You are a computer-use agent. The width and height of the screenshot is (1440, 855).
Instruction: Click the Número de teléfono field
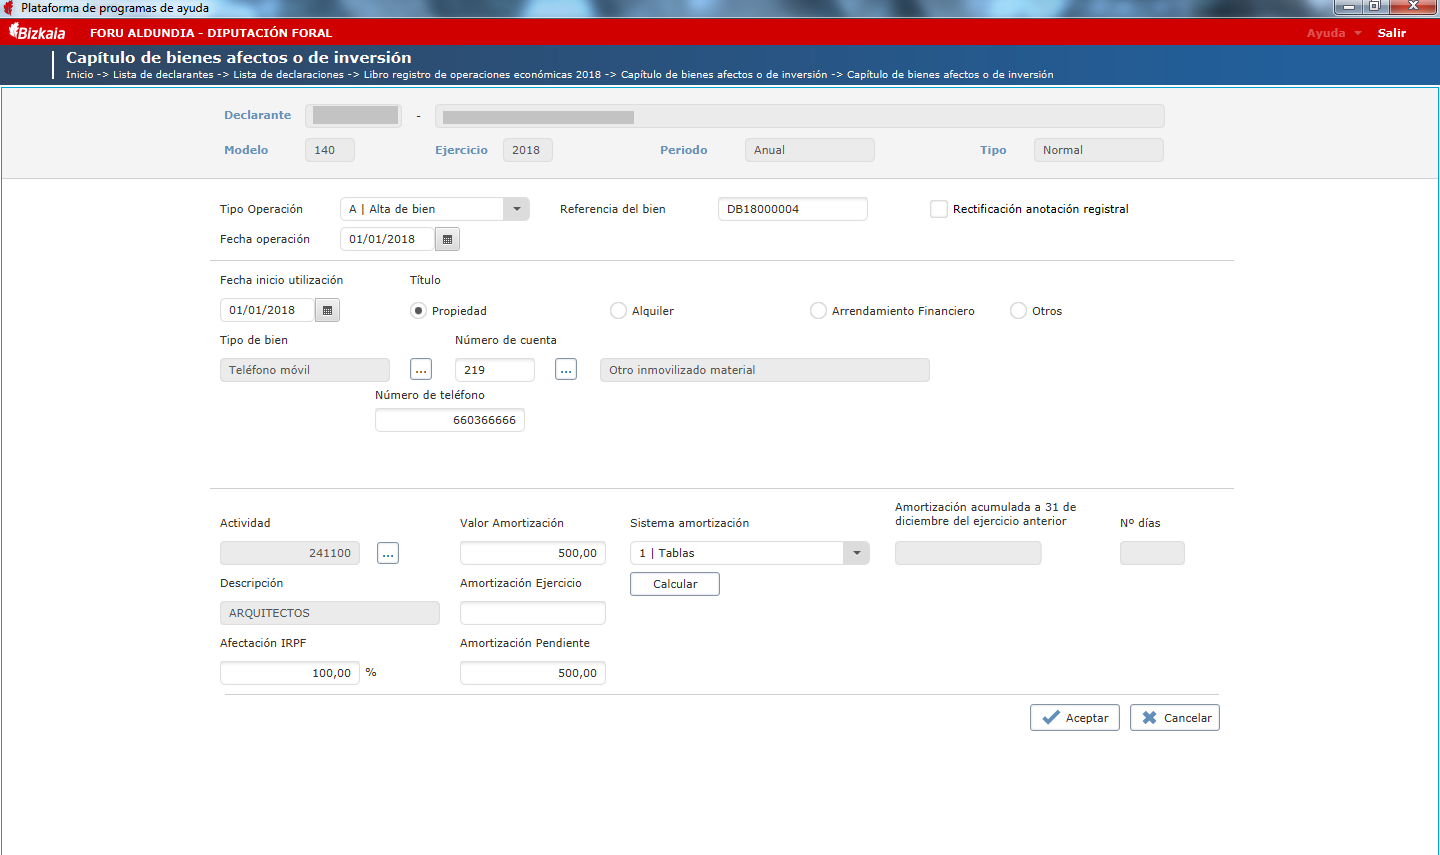pos(450,420)
